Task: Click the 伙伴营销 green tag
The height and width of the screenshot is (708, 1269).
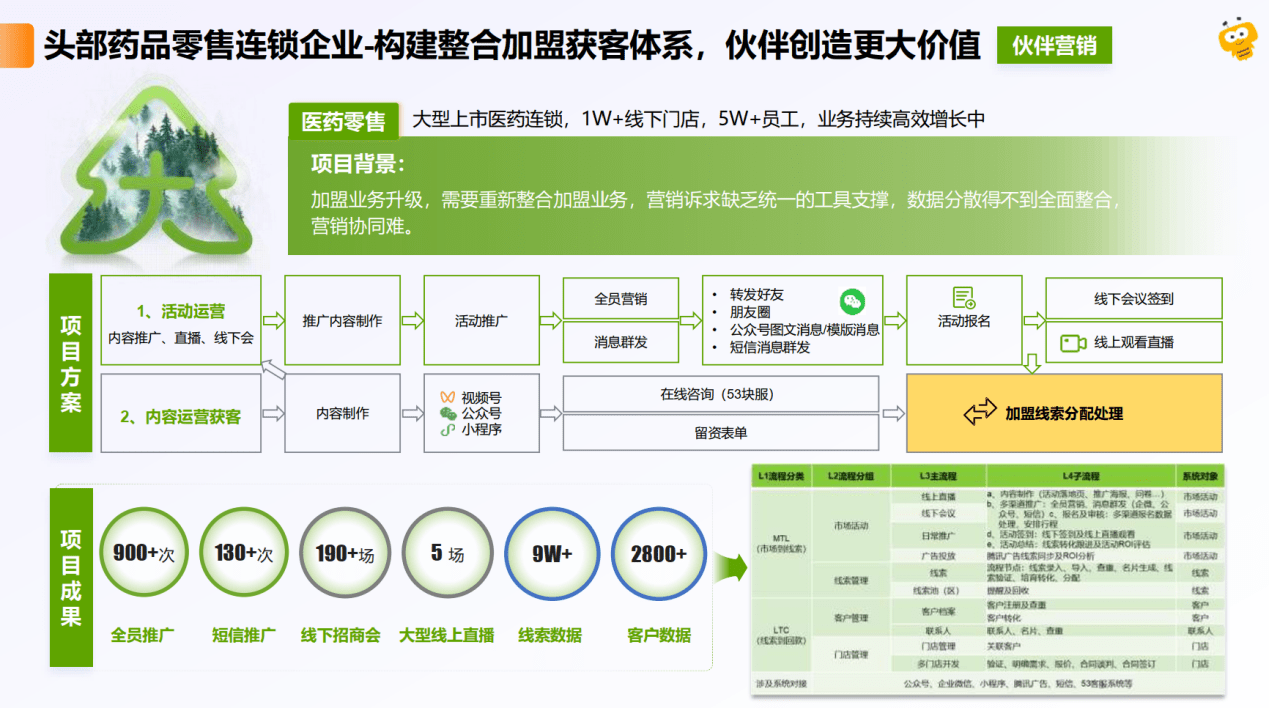Action: [1053, 46]
